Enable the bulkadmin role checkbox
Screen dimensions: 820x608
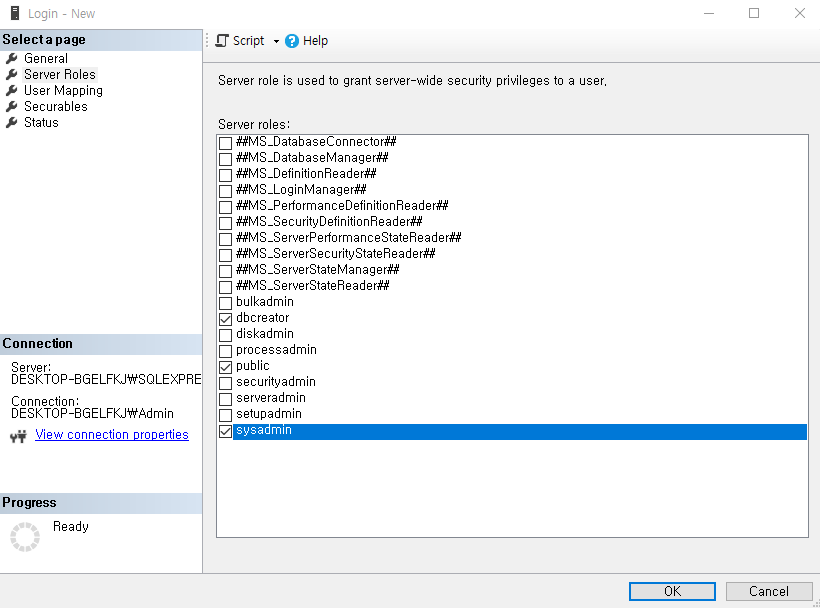[x=225, y=303]
